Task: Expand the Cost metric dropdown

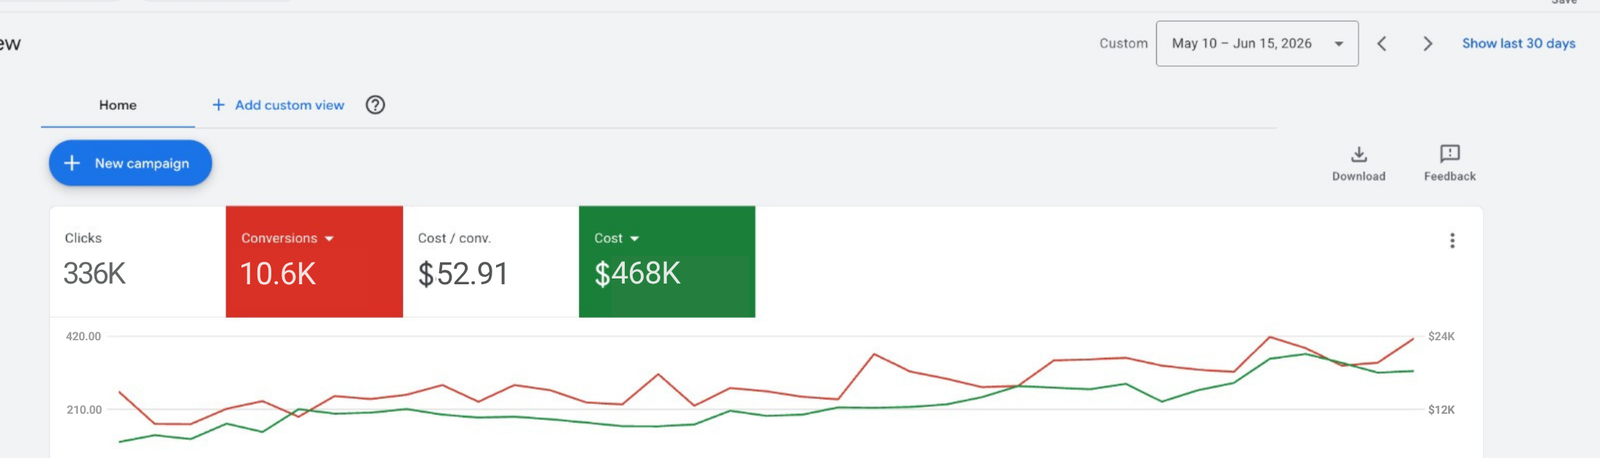Action: coord(634,239)
